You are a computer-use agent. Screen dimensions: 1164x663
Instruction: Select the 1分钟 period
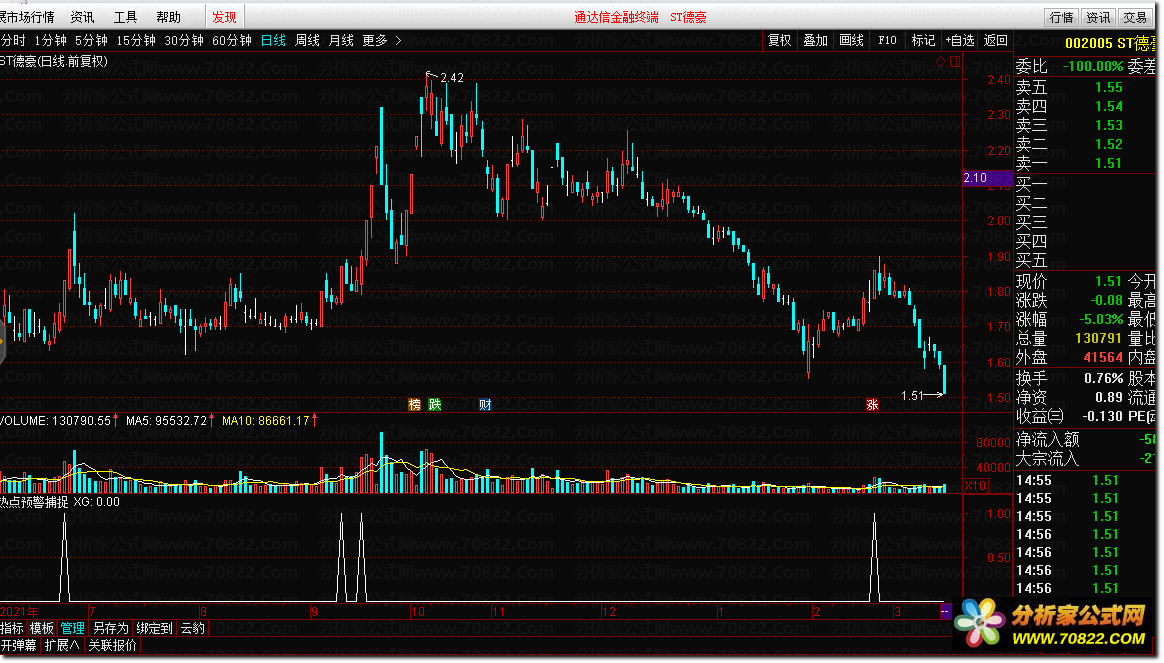[x=50, y=40]
